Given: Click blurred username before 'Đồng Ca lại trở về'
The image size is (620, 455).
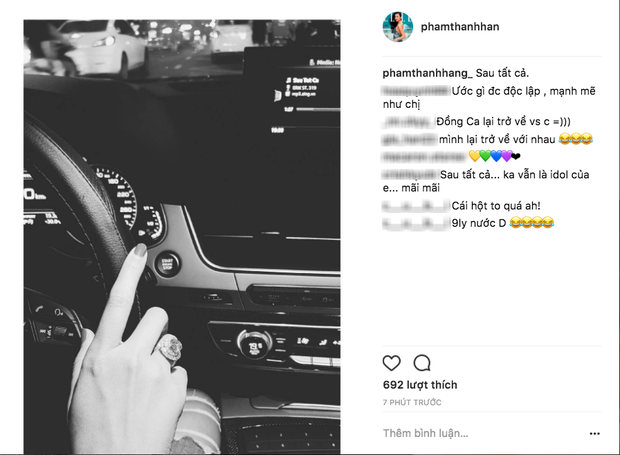Looking at the screenshot, I should 408,122.
